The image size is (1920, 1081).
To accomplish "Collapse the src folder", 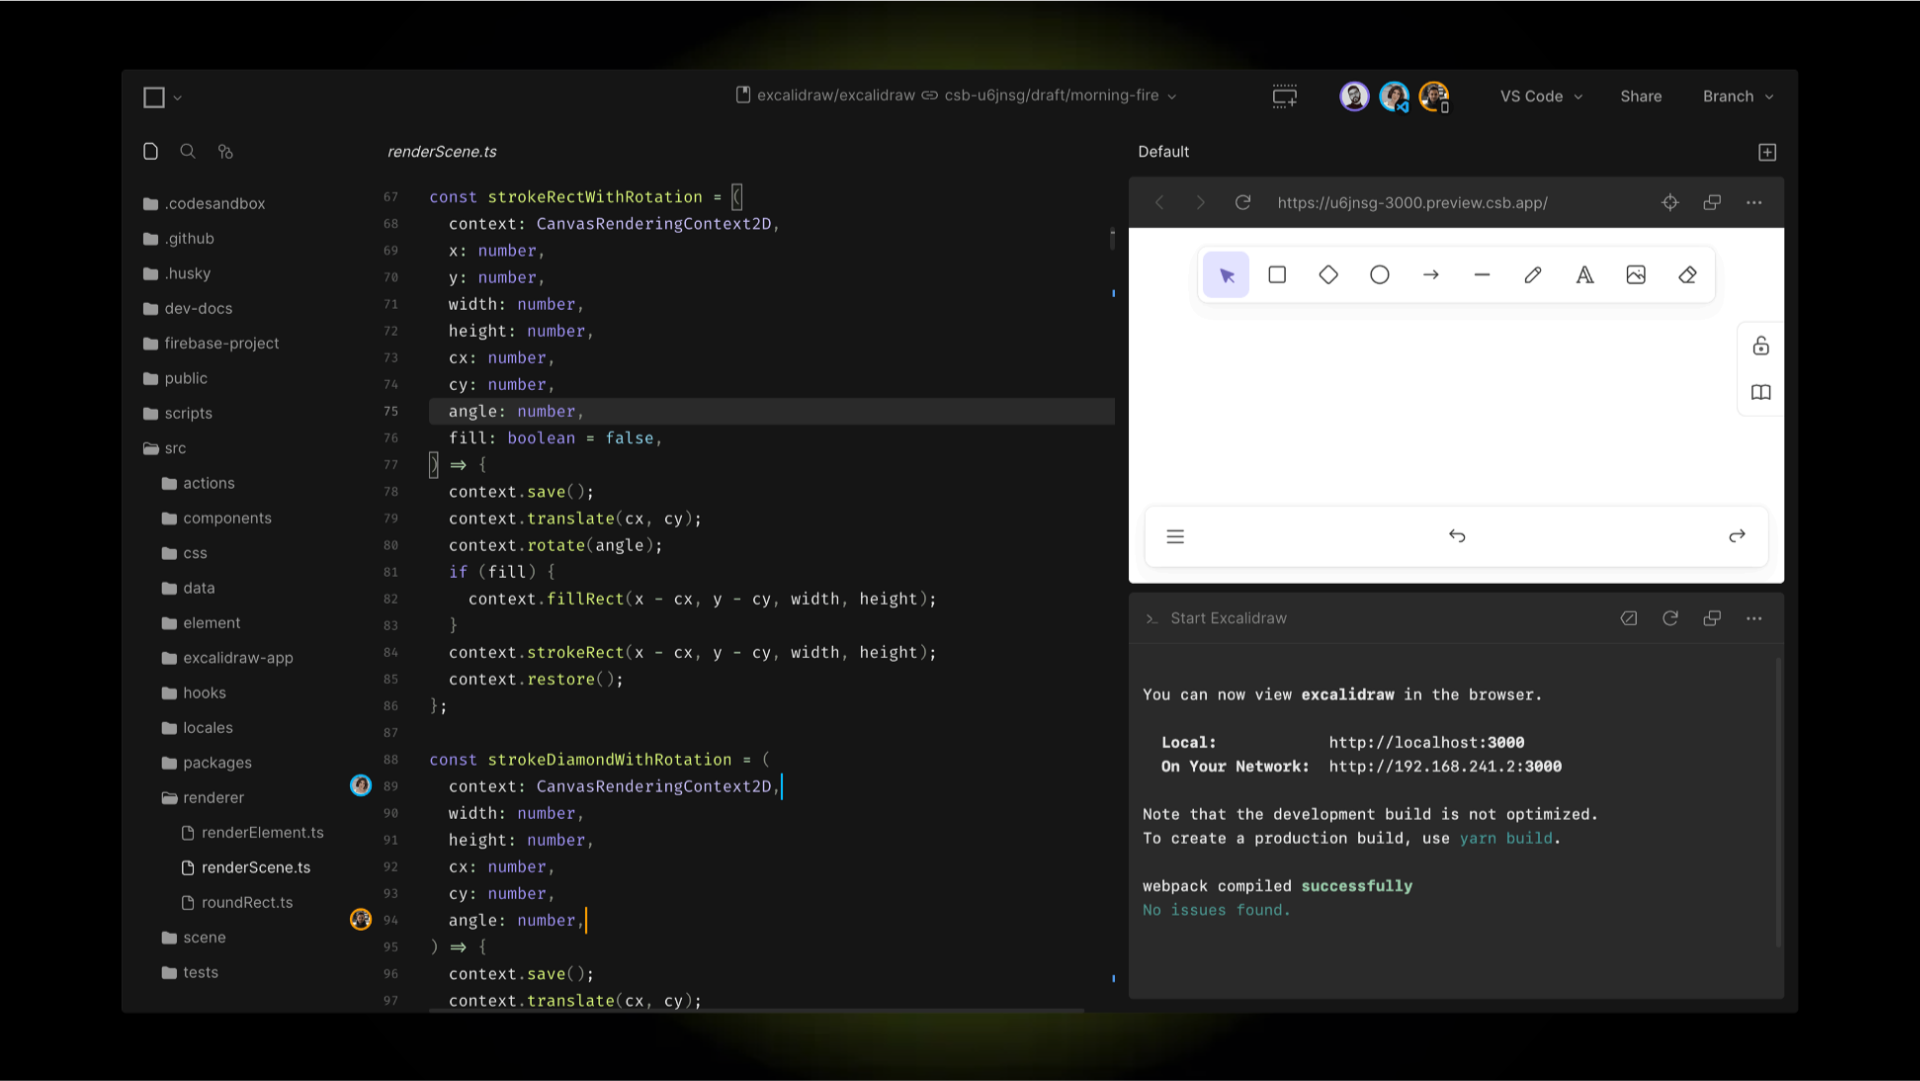I will [166, 448].
